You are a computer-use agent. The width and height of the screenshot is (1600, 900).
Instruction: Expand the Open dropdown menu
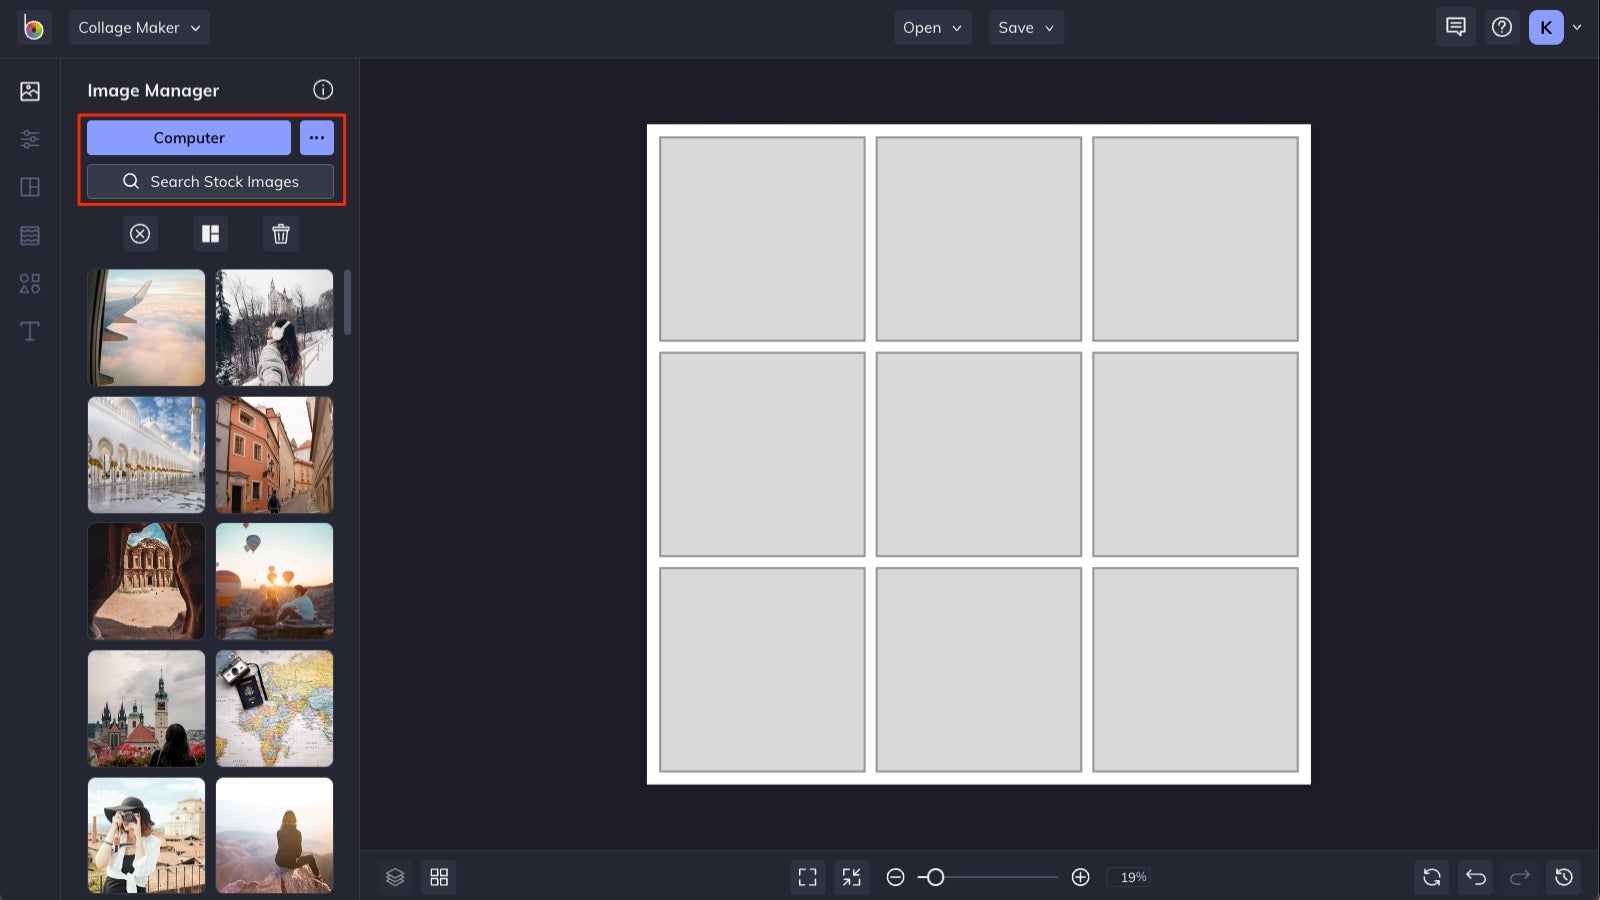tap(932, 28)
